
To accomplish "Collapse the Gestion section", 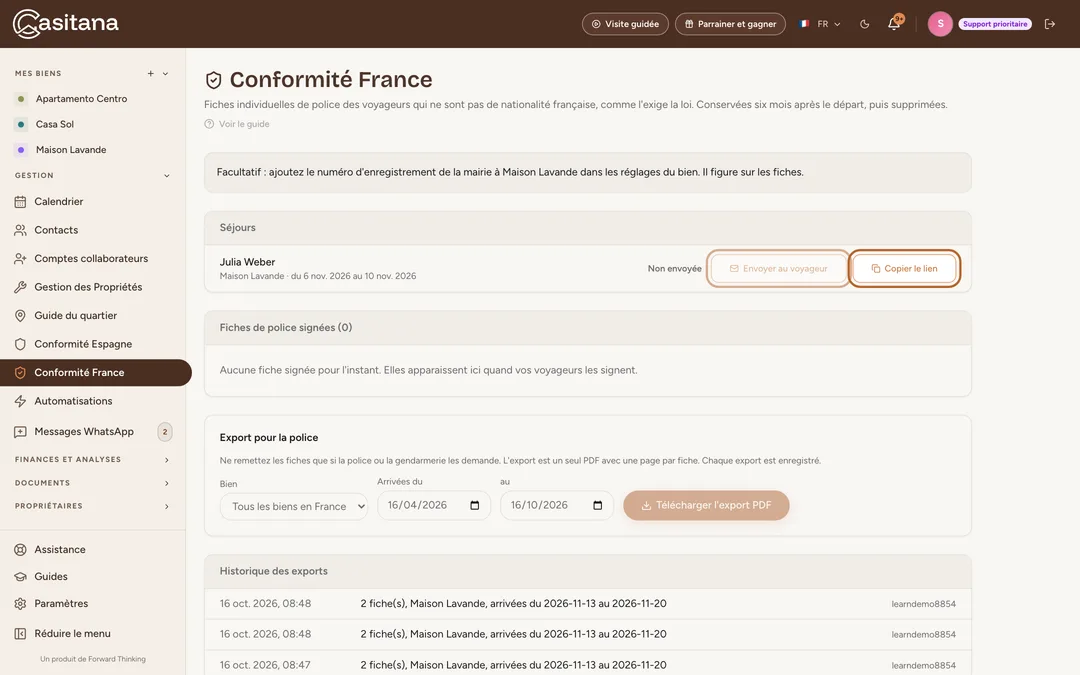I will tap(167, 176).
